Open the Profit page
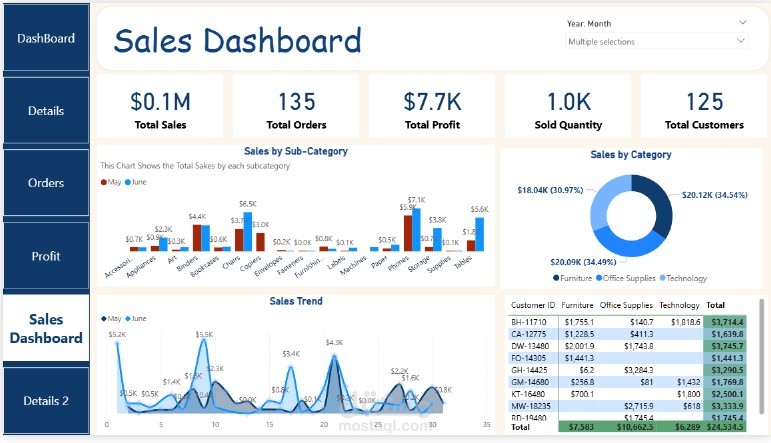771x443 pixels. [46, 256]
